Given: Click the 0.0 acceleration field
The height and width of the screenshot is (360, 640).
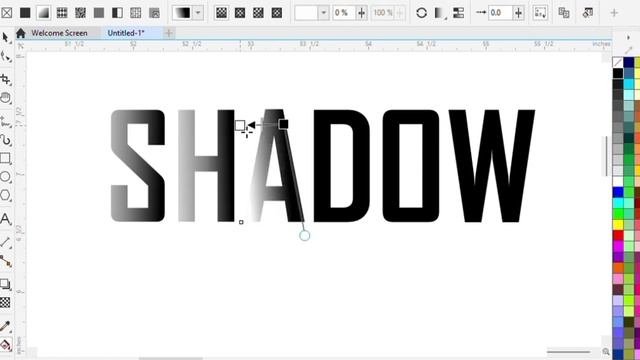Looking at the screenshot, I should (500, 13).
